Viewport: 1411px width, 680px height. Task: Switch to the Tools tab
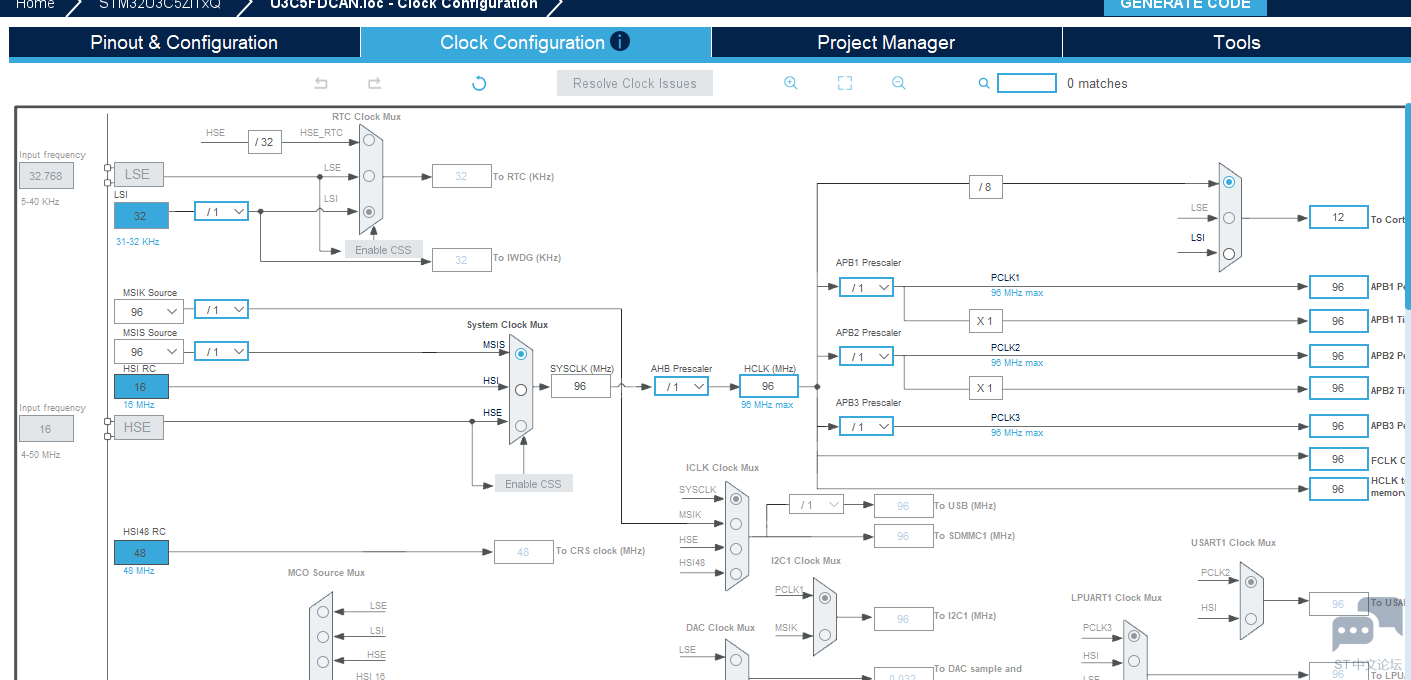1237,42
